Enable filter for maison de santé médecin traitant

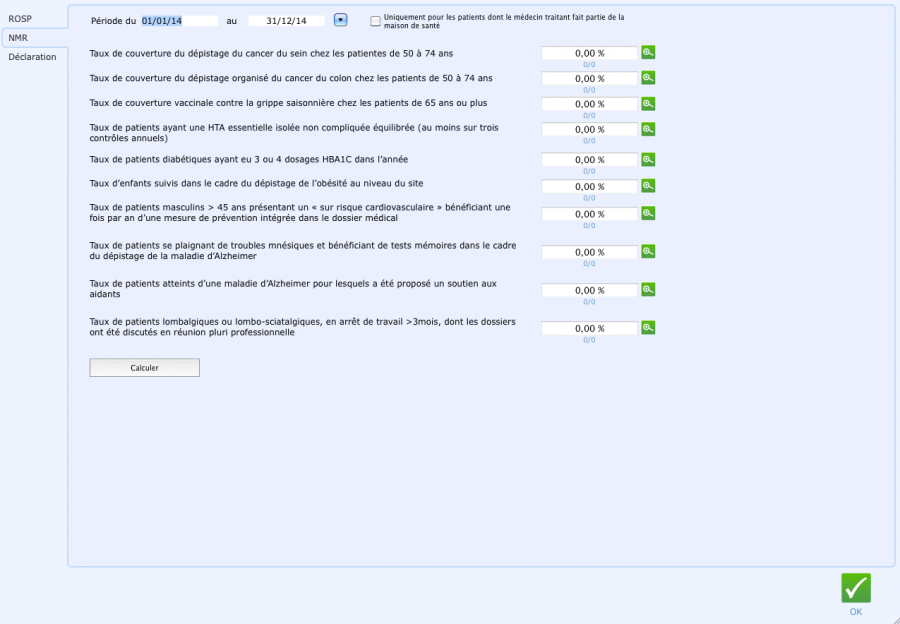click(375, 21)
